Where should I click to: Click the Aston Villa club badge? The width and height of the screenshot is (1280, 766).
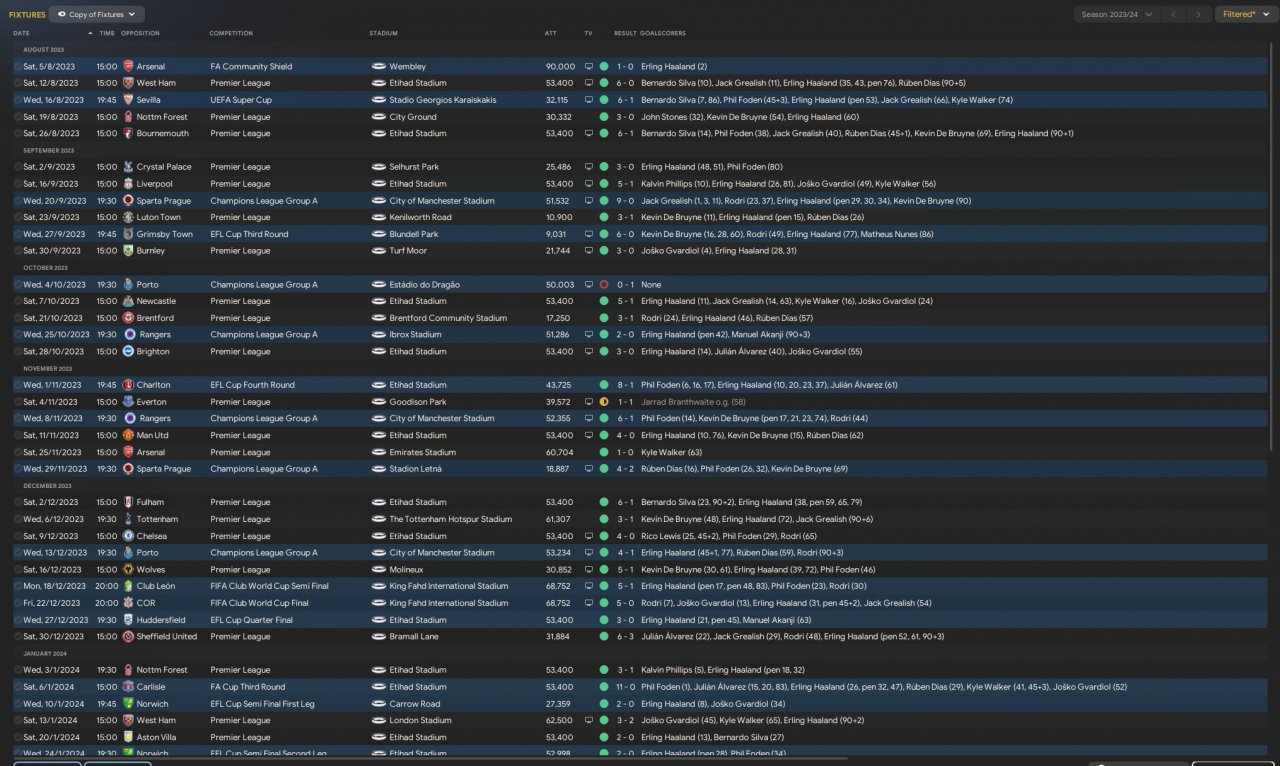pos(128,737)
